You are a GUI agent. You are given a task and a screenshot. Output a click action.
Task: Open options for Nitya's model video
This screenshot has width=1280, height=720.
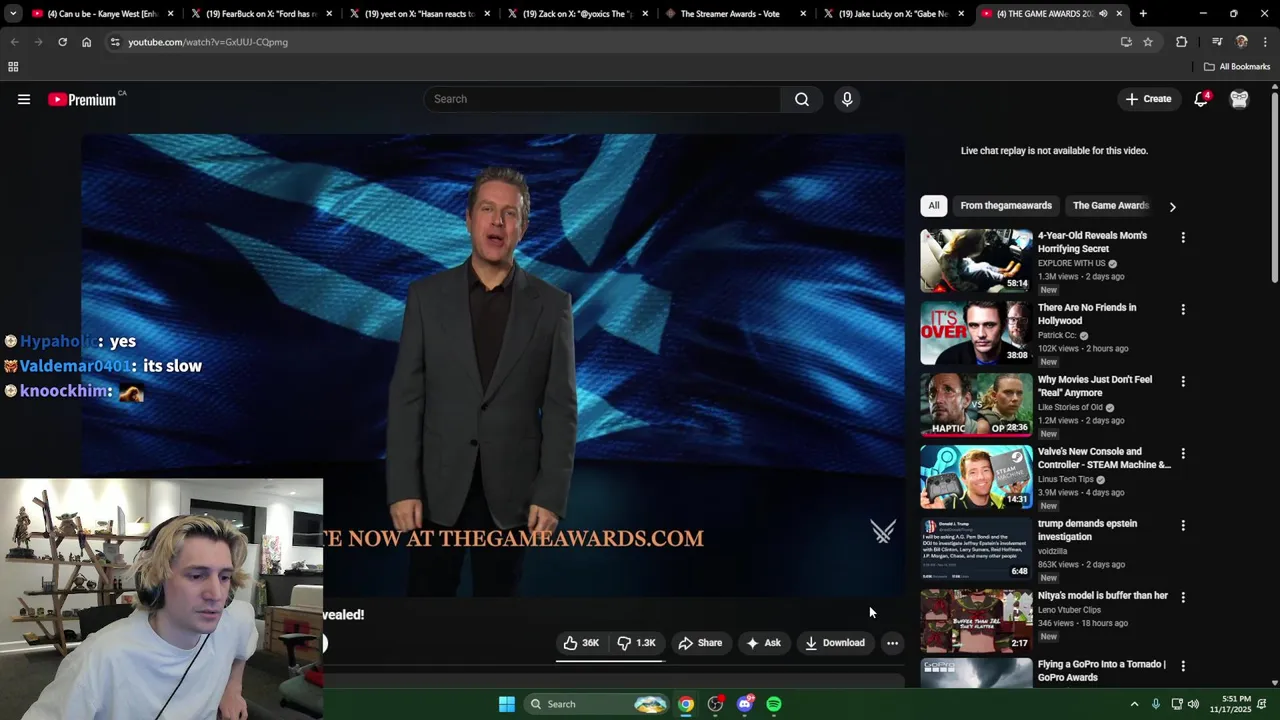click(x=1183, y=598)
